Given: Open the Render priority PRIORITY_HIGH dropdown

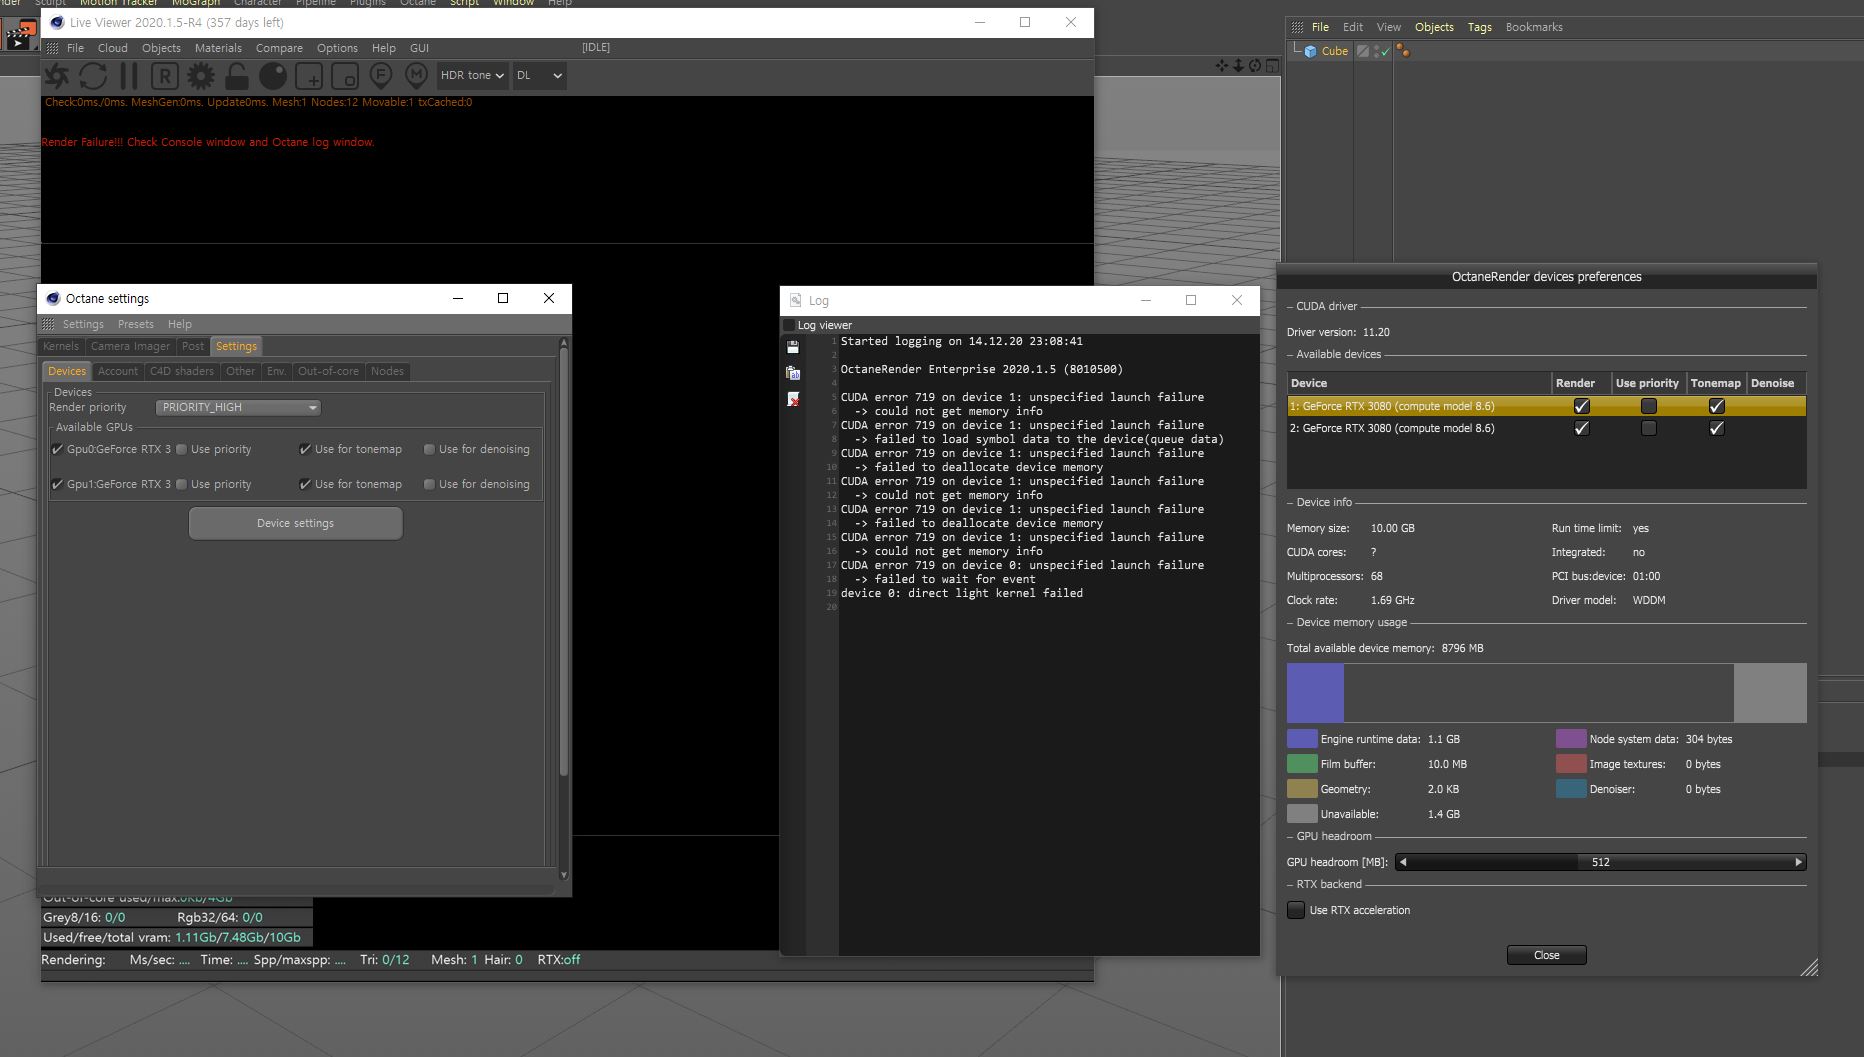Looking at the screenshot, I should pyautogui.click(x=238, y=407).
